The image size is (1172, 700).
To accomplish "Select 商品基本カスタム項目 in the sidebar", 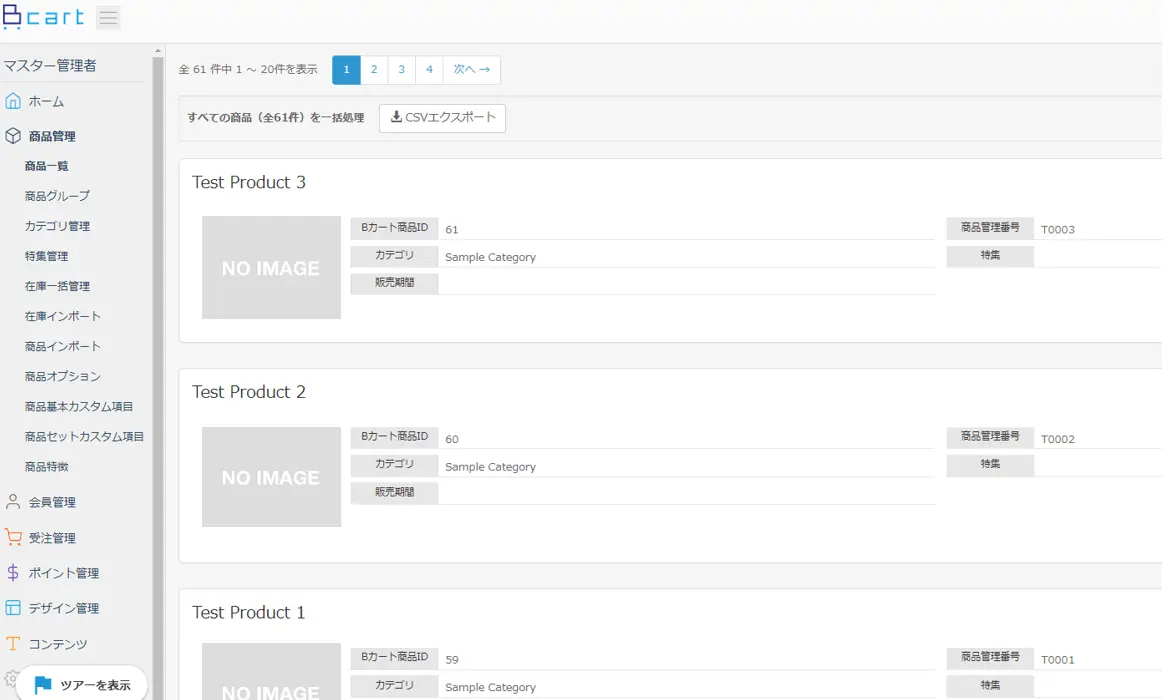I will click(79, 406).
